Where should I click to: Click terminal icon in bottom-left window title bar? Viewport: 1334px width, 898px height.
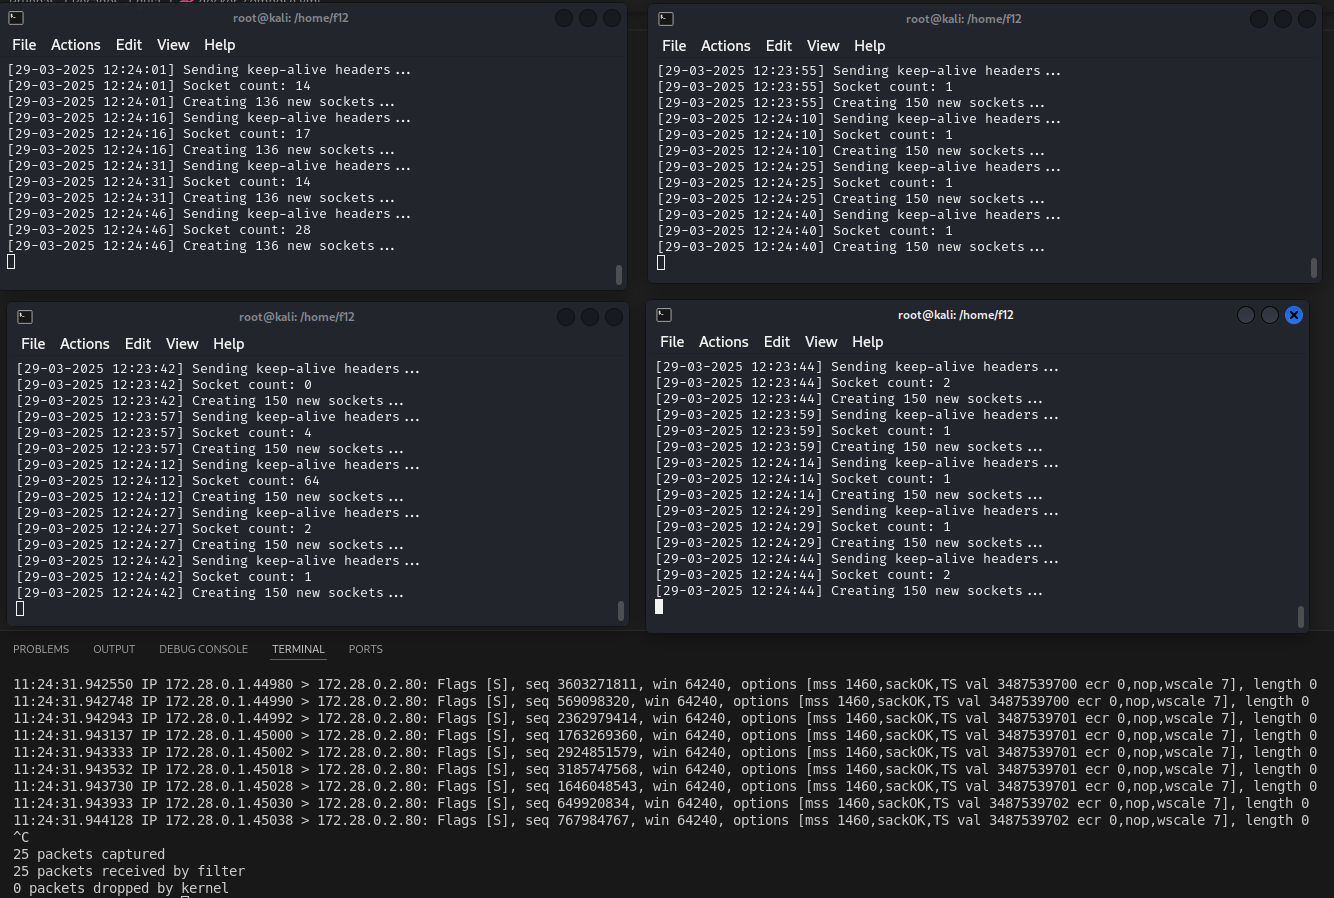click(x=25, y=317)
